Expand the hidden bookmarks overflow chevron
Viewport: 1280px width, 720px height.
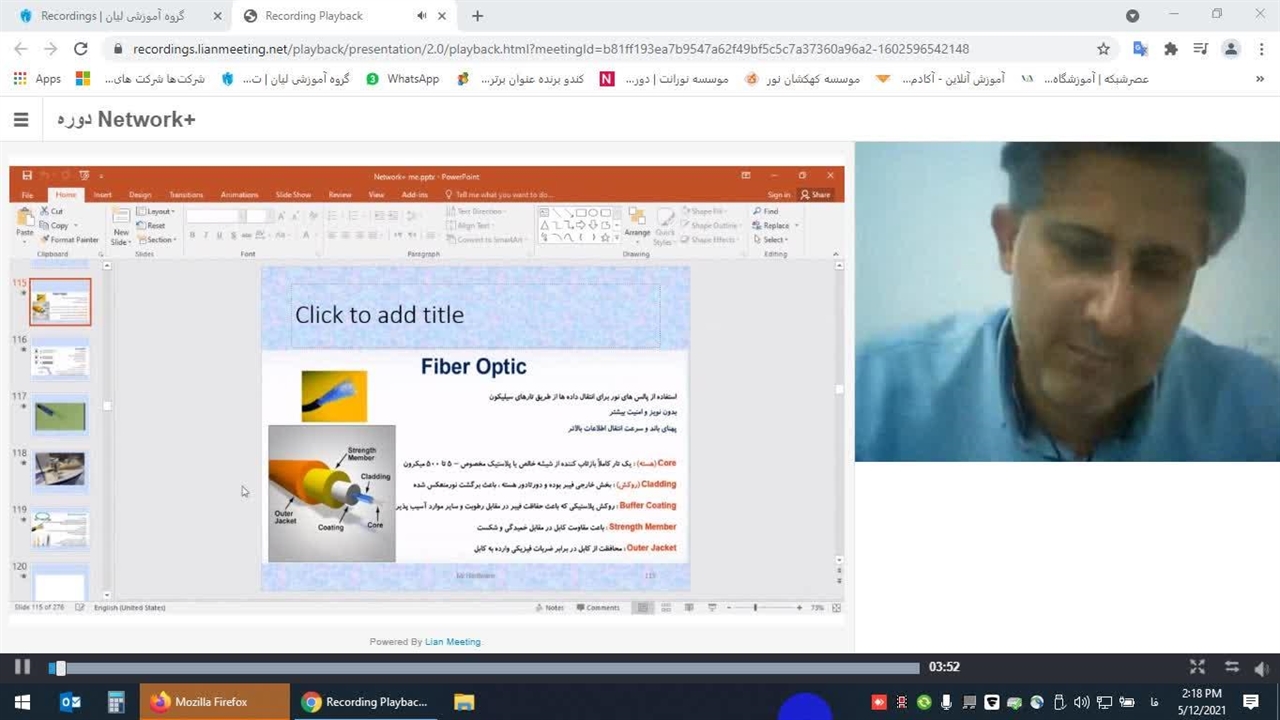(1259, 79)
